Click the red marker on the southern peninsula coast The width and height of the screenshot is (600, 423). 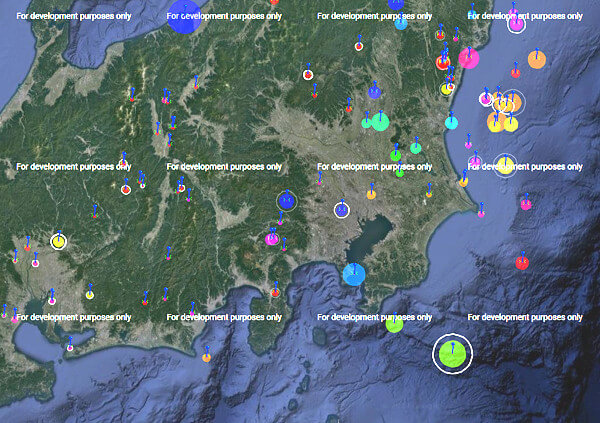pyautogui.click(x=275, y=292)
